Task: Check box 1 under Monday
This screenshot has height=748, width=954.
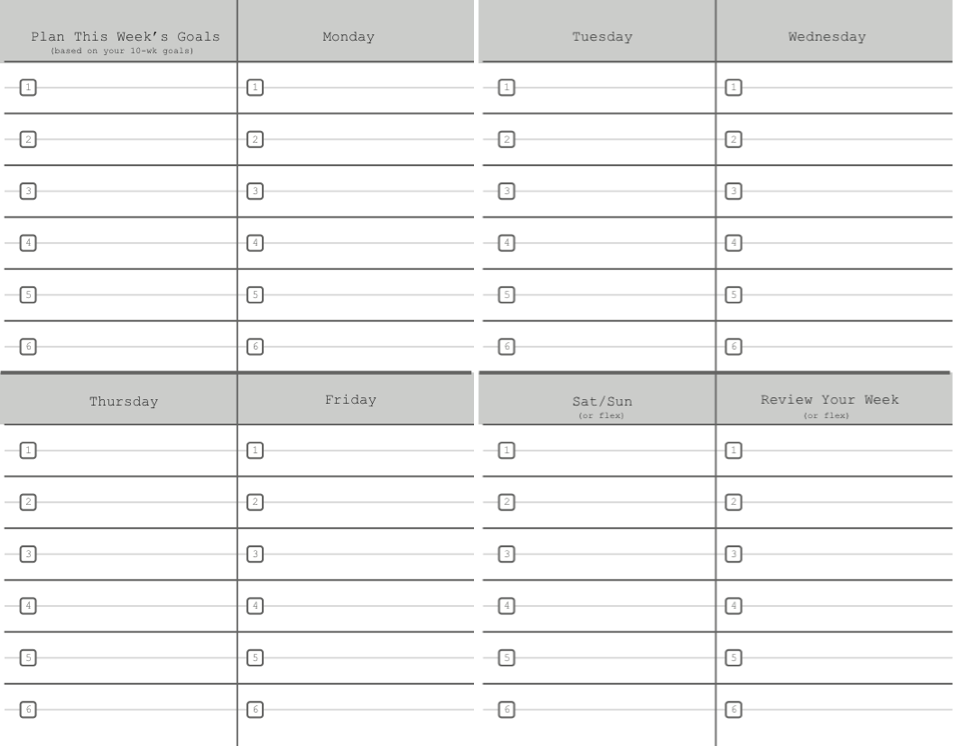Action: pyautogui.click(x=255, y=88)
